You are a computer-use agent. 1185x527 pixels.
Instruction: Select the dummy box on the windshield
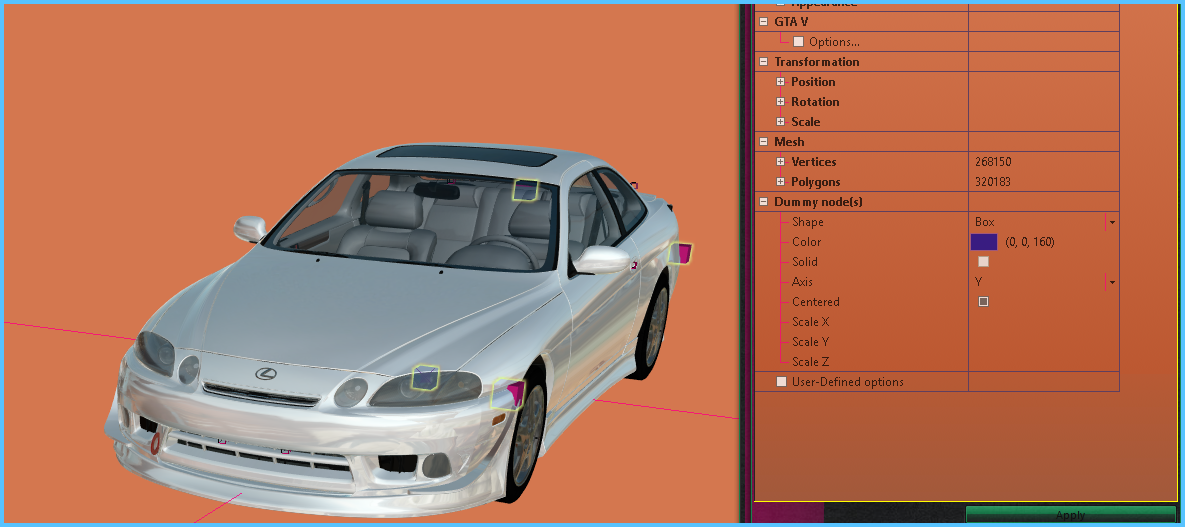(x=526, y=189)
